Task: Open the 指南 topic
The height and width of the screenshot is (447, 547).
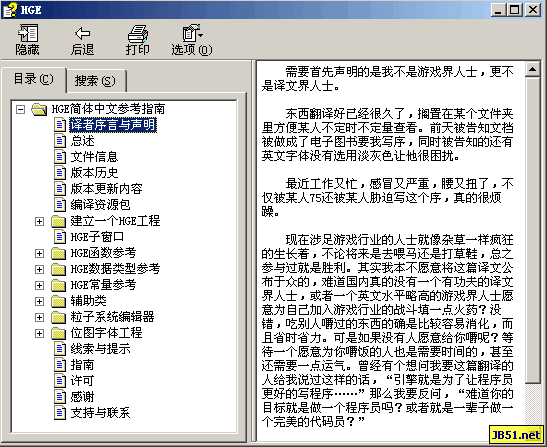Action: pyautogui.click(x=83, y=365)
